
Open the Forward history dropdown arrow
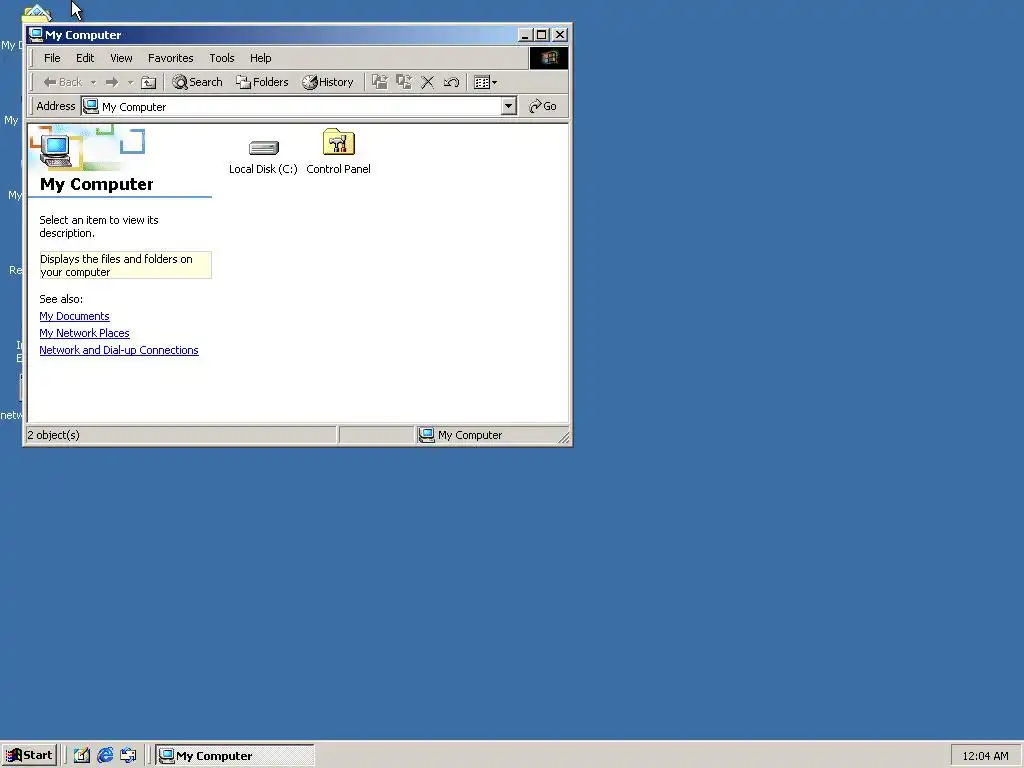point(131,82)
